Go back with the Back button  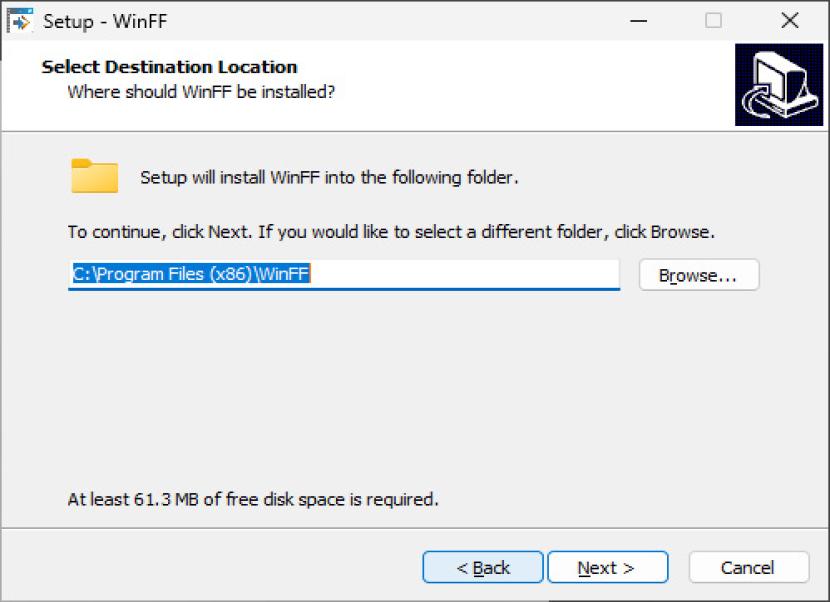point(483,567)
